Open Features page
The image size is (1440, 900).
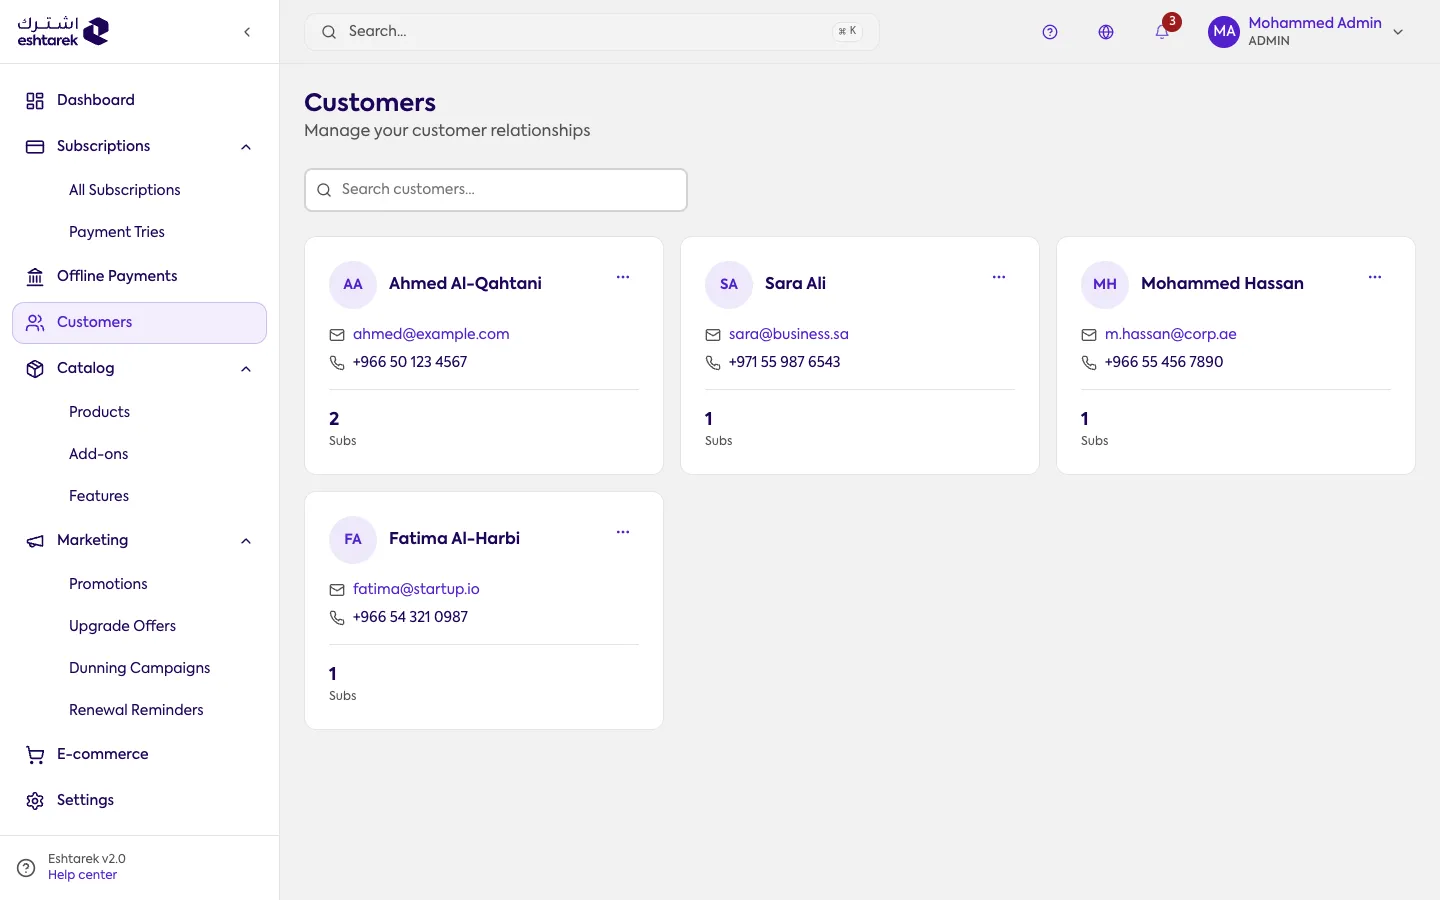(99, 496)
